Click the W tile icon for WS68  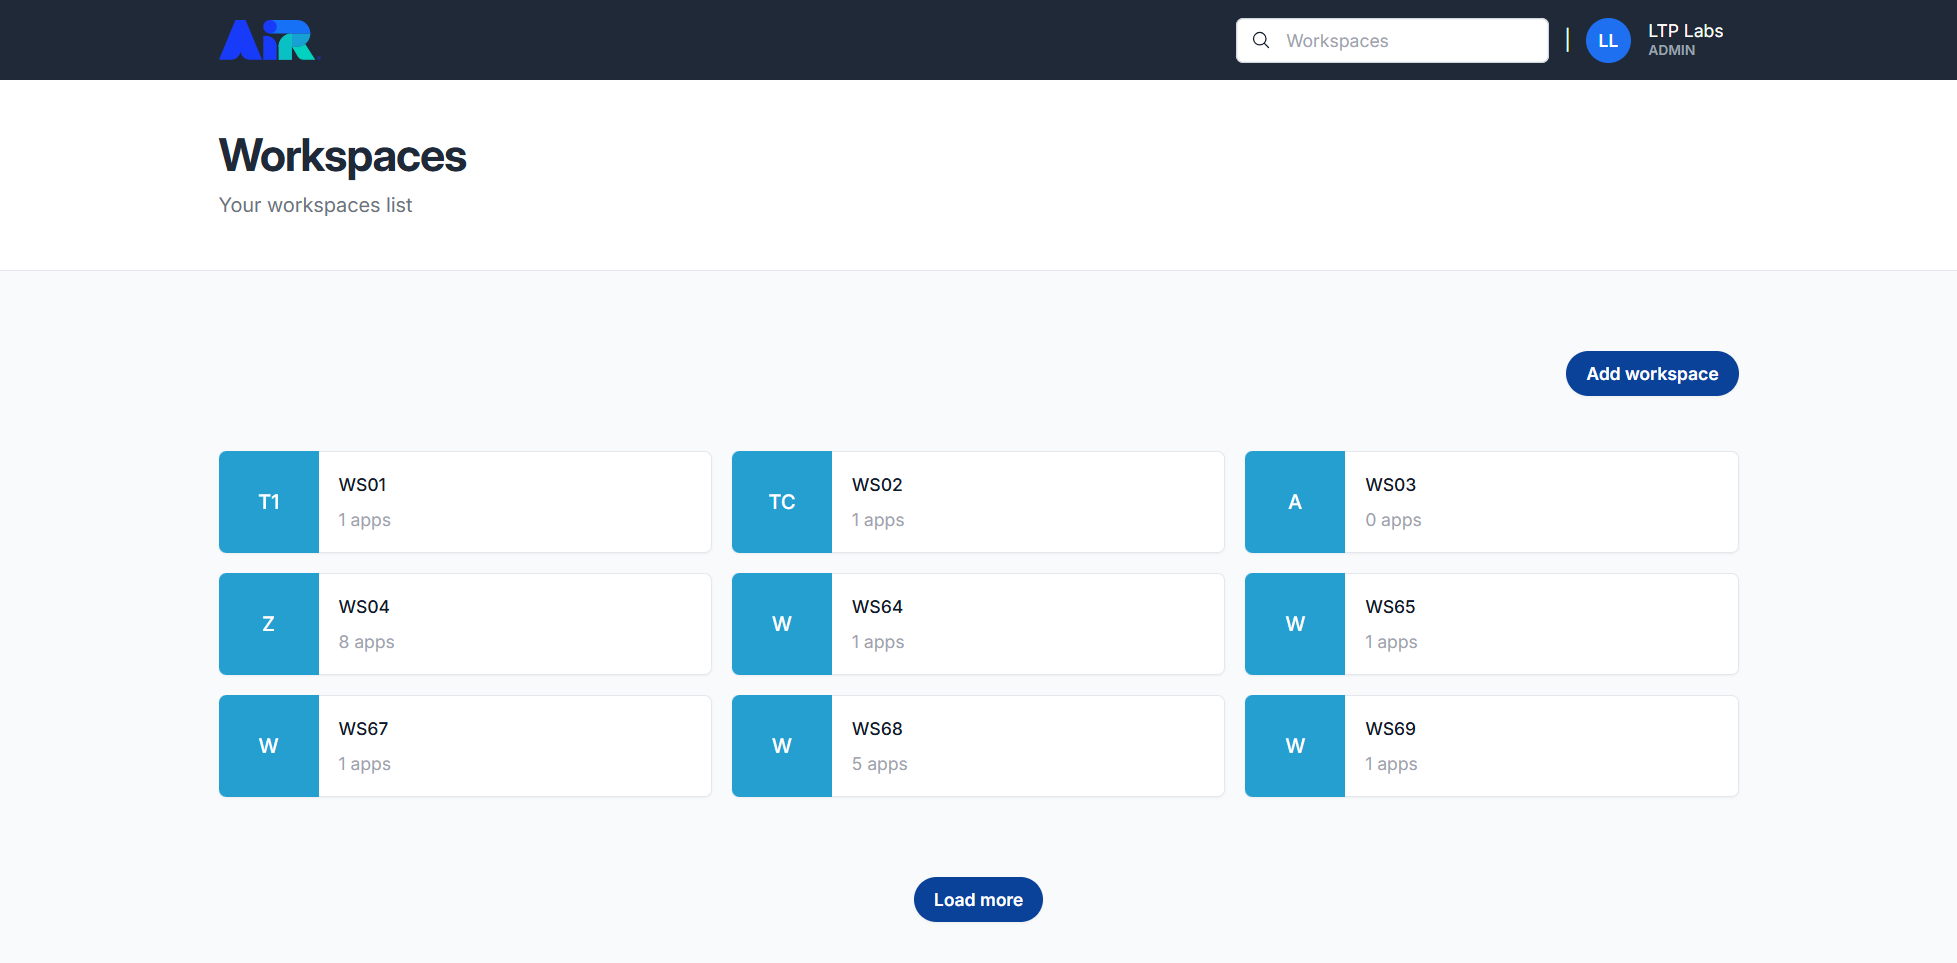tap(781, 746)
